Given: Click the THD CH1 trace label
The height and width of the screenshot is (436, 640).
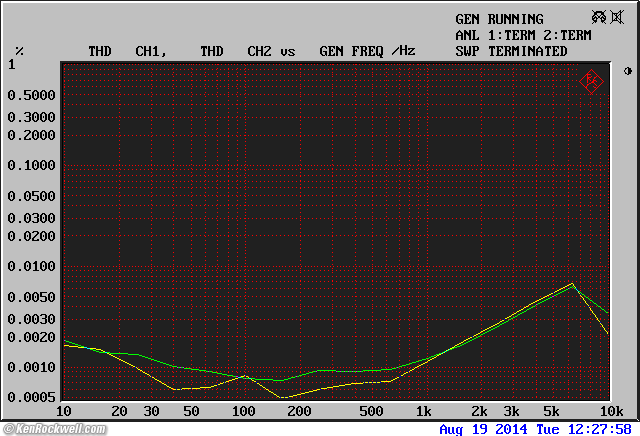Looking at the screenshot, I should pos(126,51).
